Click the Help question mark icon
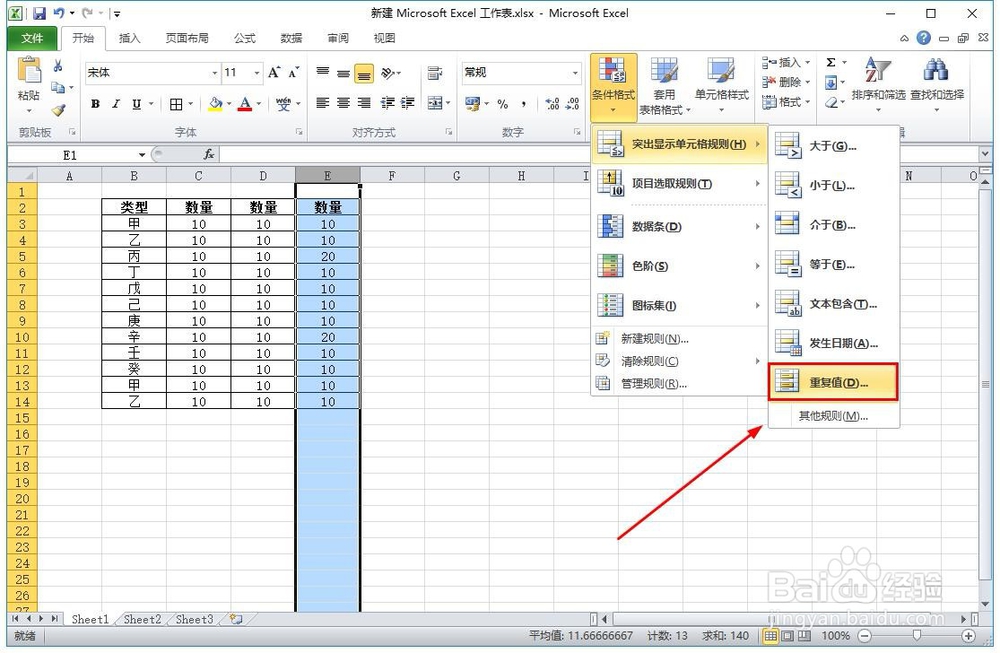Image resolution: width=1000 pixels, height=653 pixels. [923, 38]
